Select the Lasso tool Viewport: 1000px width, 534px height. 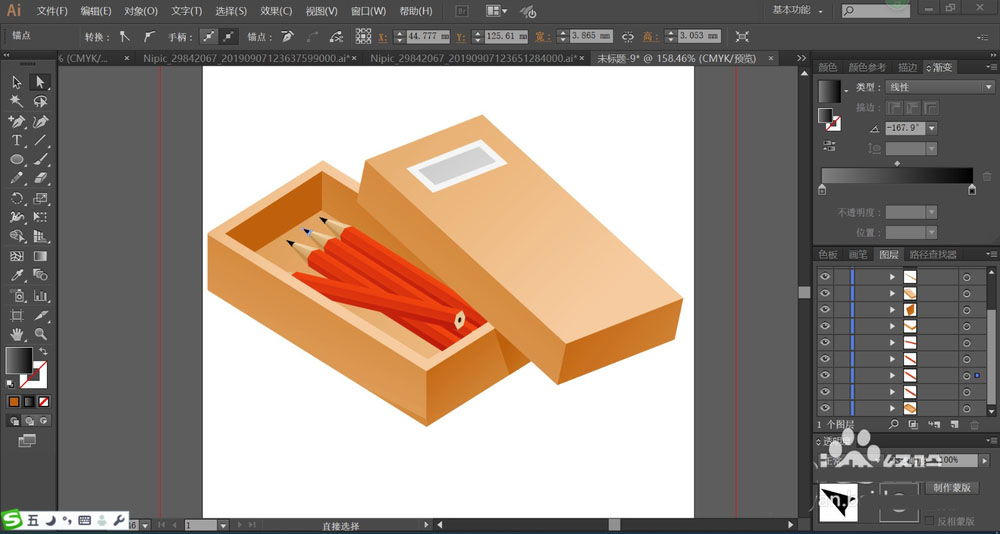[x=40, y=101]
